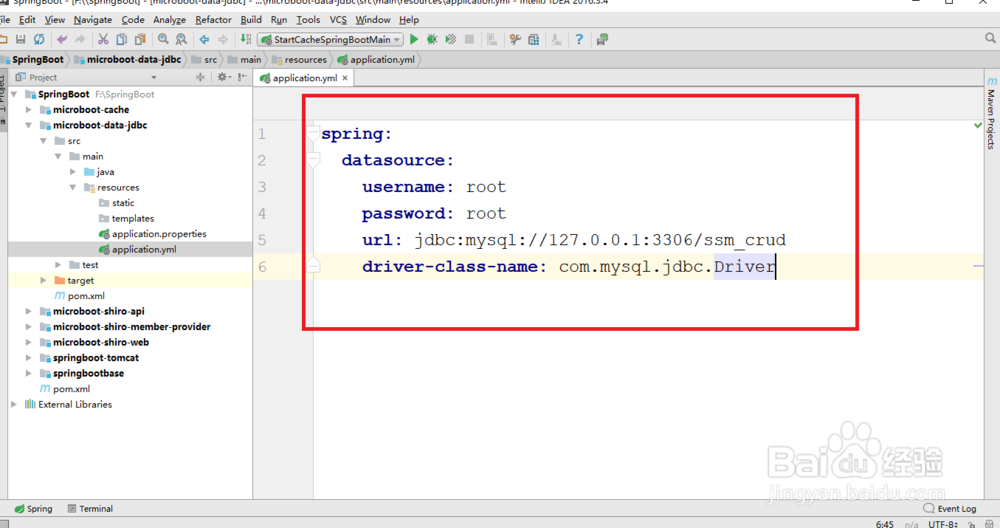This screenshot has width=1000, height=528.
Task: Click the Redo arrow icon
Action: [80, 40]
